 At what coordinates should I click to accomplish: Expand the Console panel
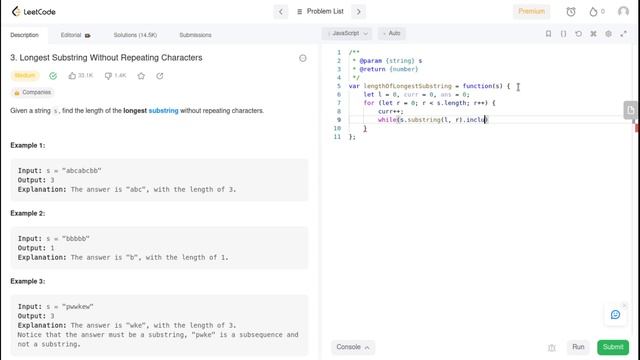(x=353, y=347)
